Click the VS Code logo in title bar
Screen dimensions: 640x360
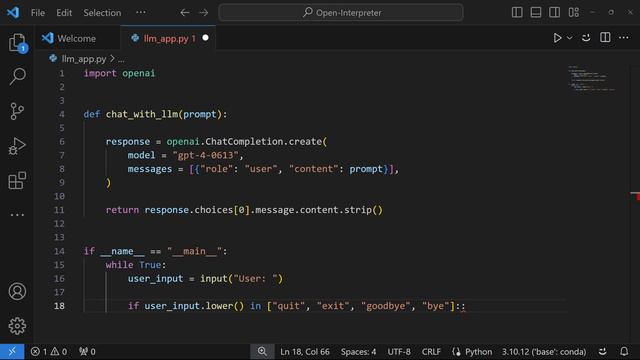pos(13,12)
